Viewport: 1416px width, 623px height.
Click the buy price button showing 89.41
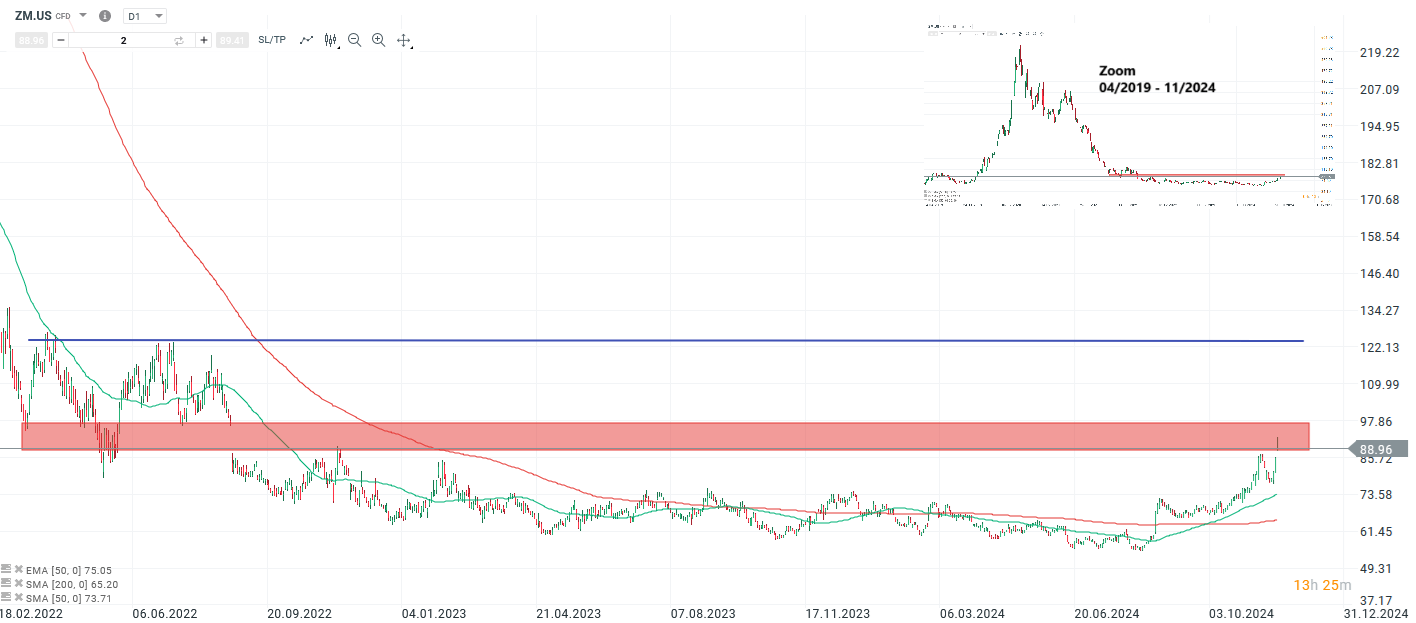coord(233,39)
